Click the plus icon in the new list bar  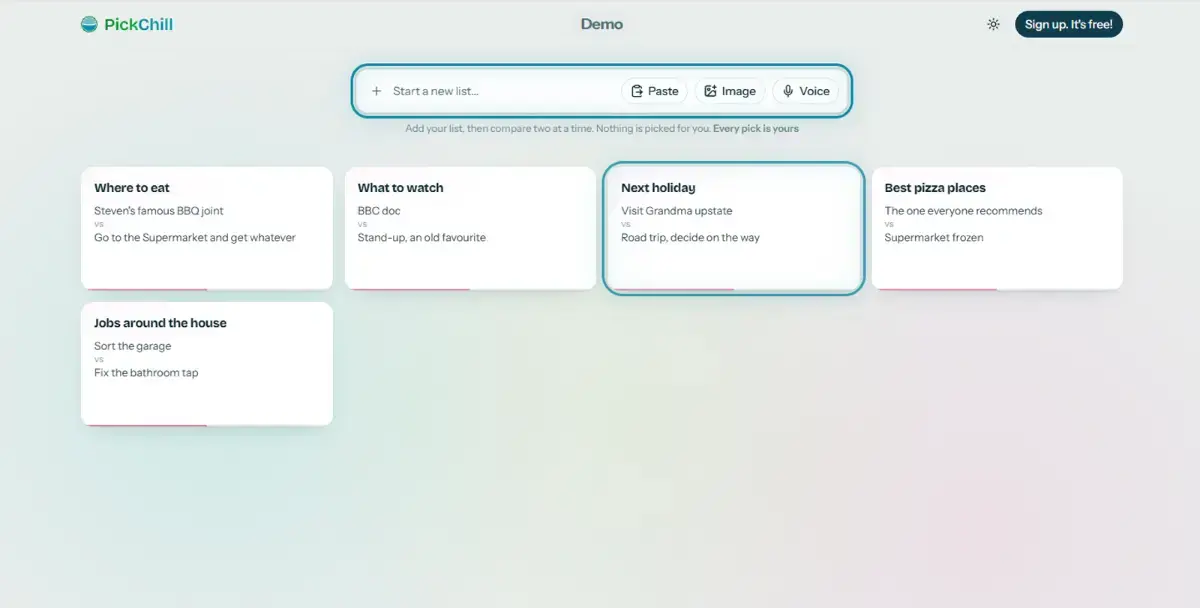point(377,91)
